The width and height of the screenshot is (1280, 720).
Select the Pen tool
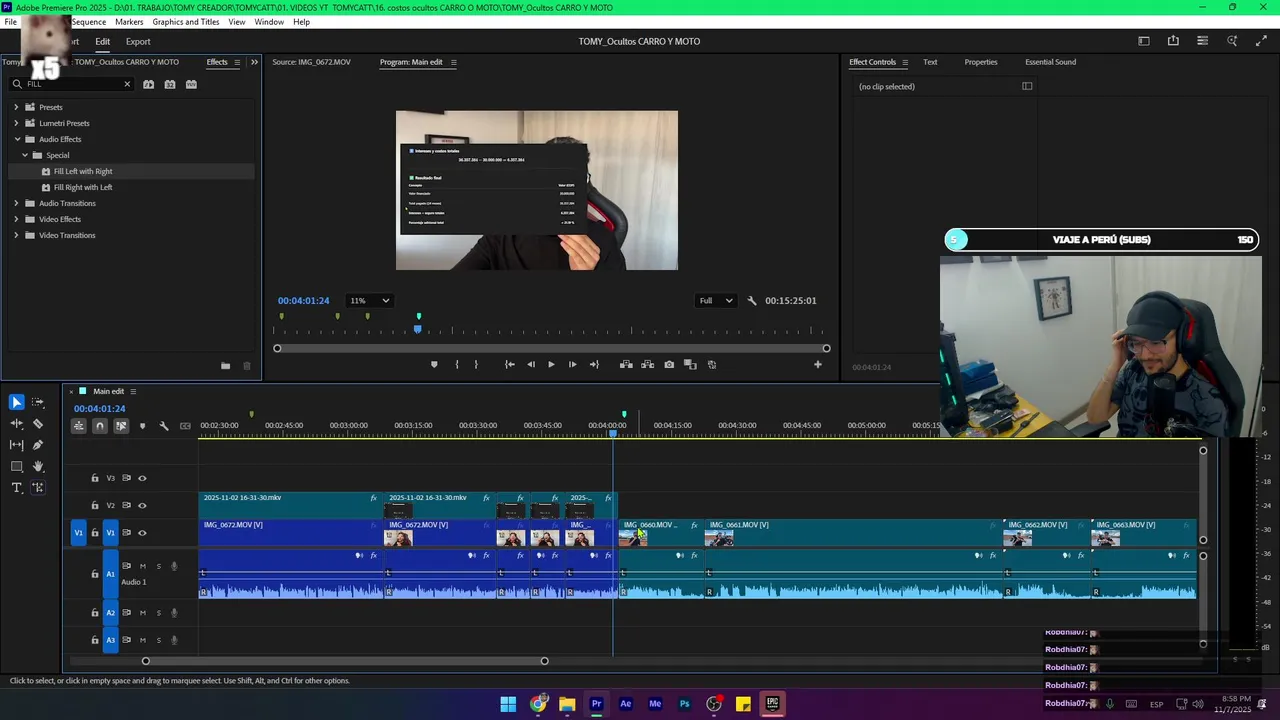pos(38,445)
